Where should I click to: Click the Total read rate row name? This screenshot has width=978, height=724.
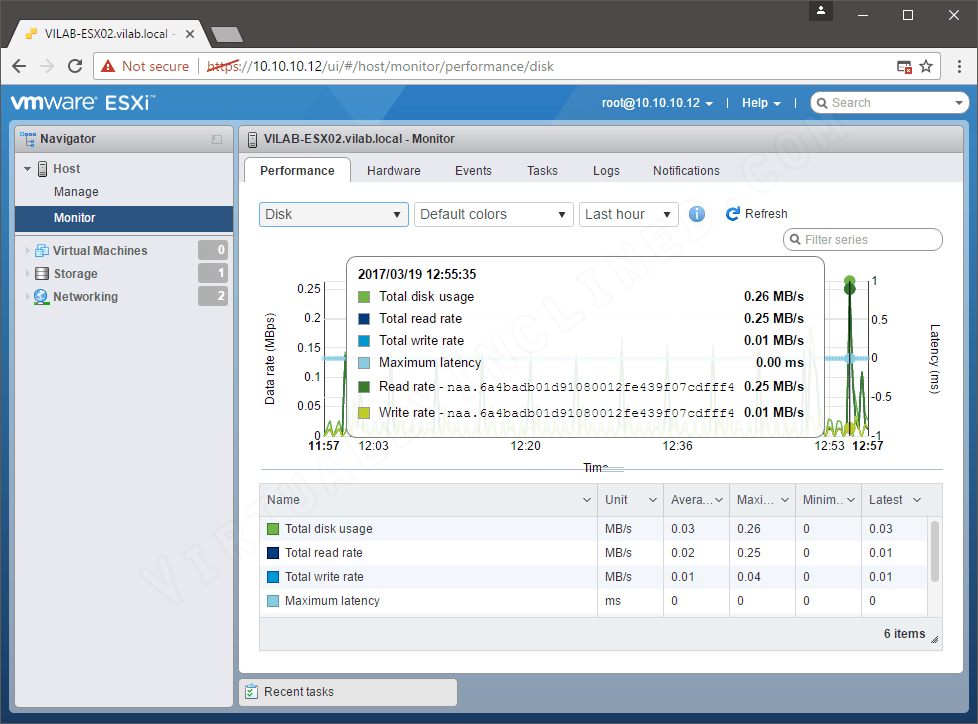coord(324,553)
